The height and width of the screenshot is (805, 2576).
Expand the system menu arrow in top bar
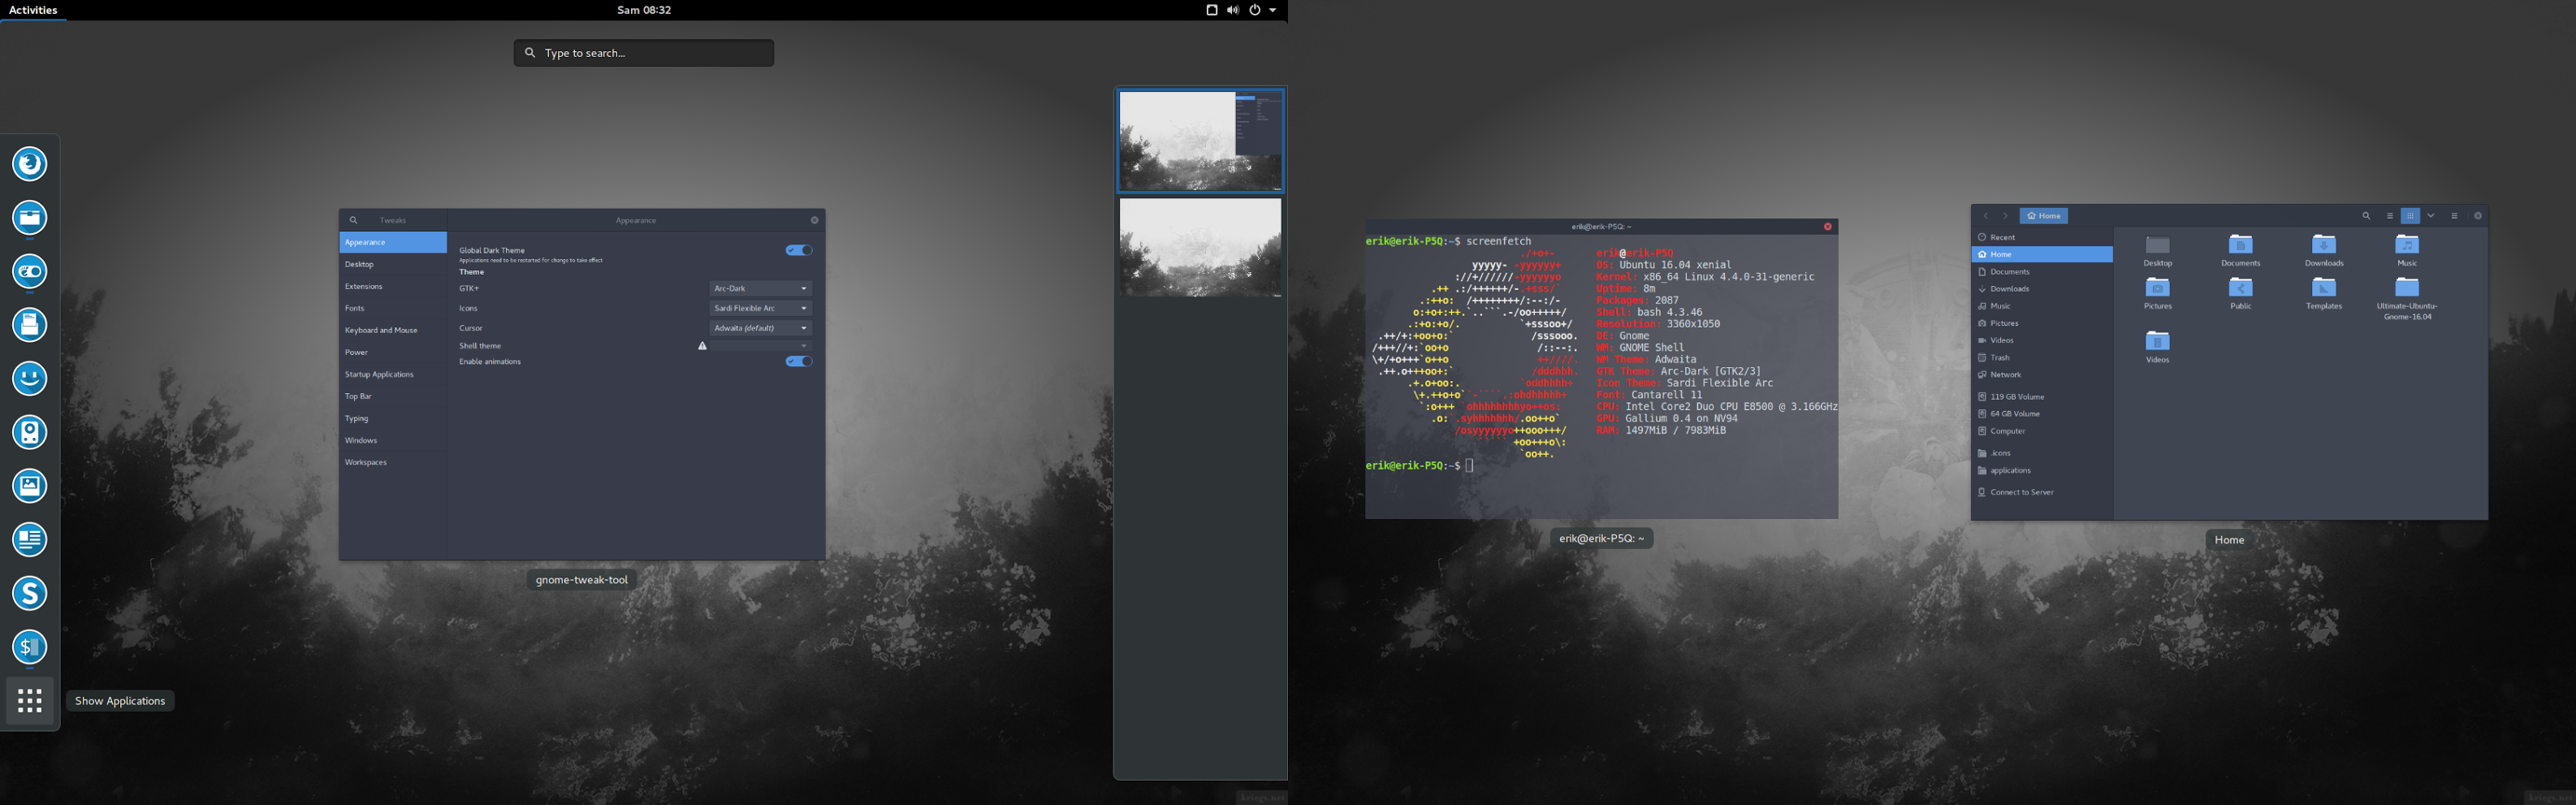tap(1273, 10)
